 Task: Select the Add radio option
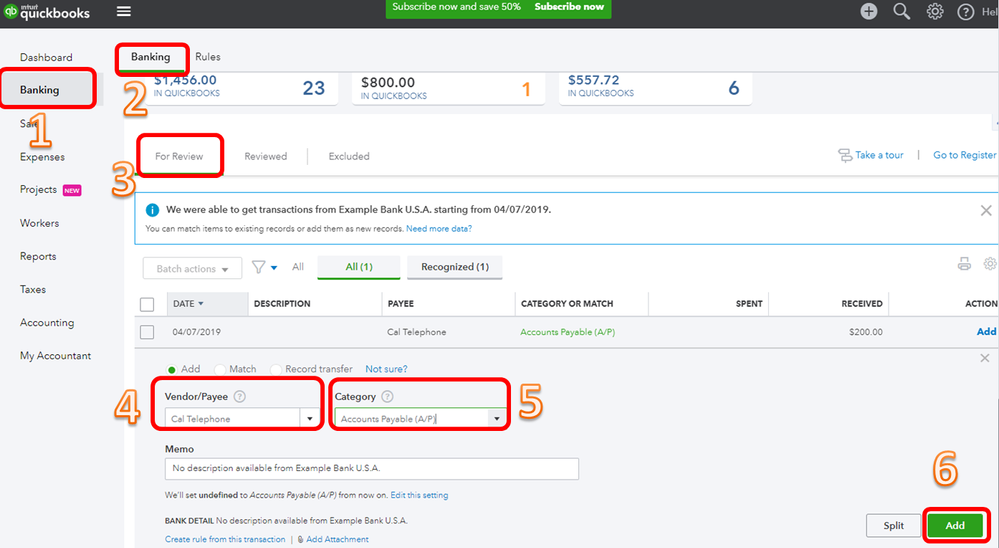171,370
